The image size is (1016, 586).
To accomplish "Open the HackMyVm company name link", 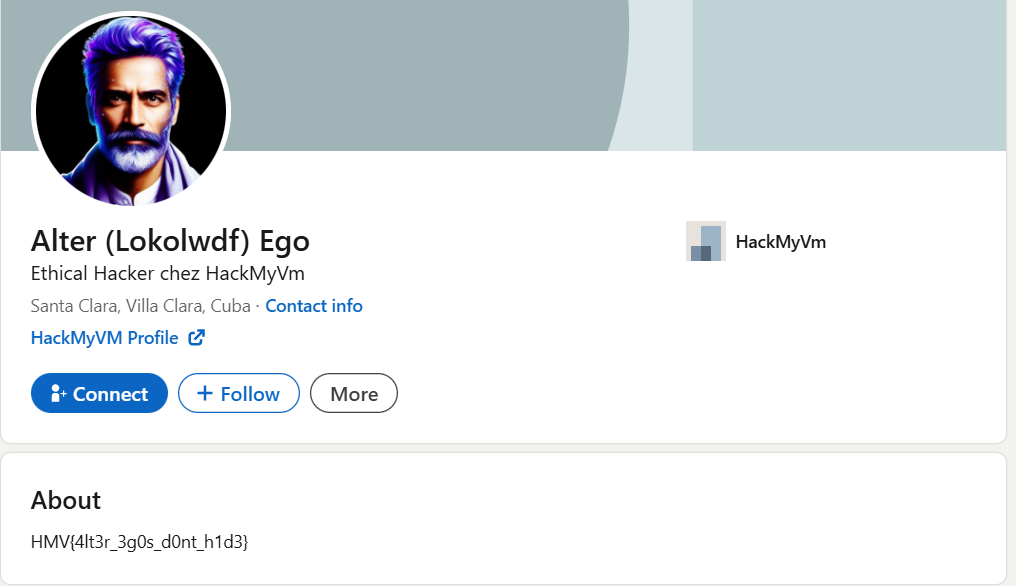I will 780,241.
